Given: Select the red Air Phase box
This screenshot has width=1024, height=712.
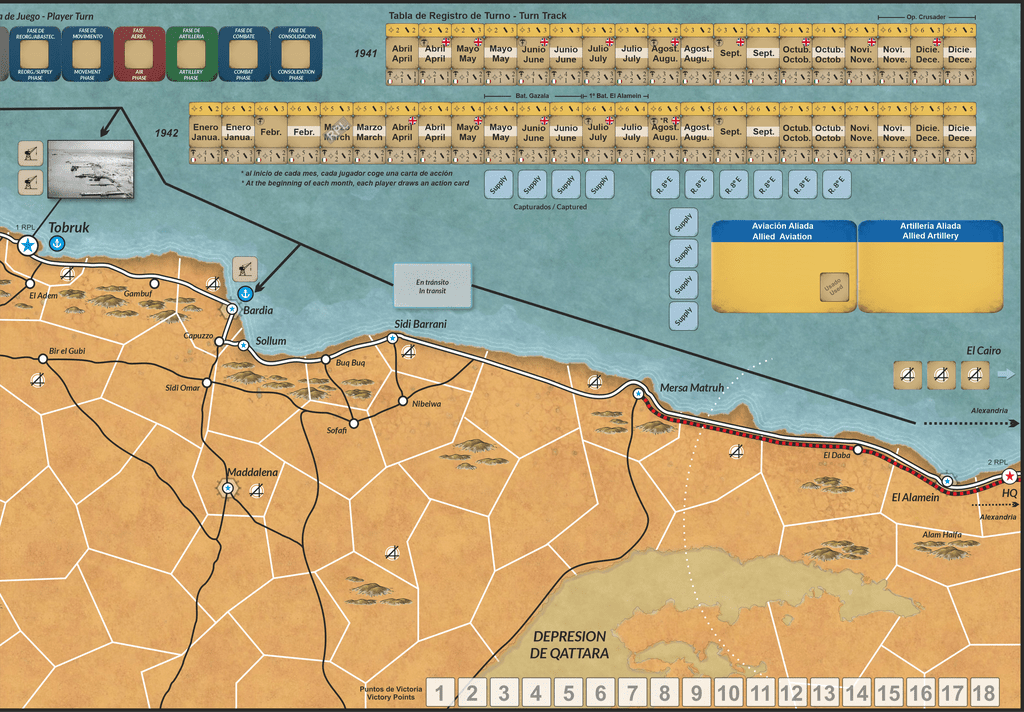Looking at the screenshot, I should (x=139, y=54).
